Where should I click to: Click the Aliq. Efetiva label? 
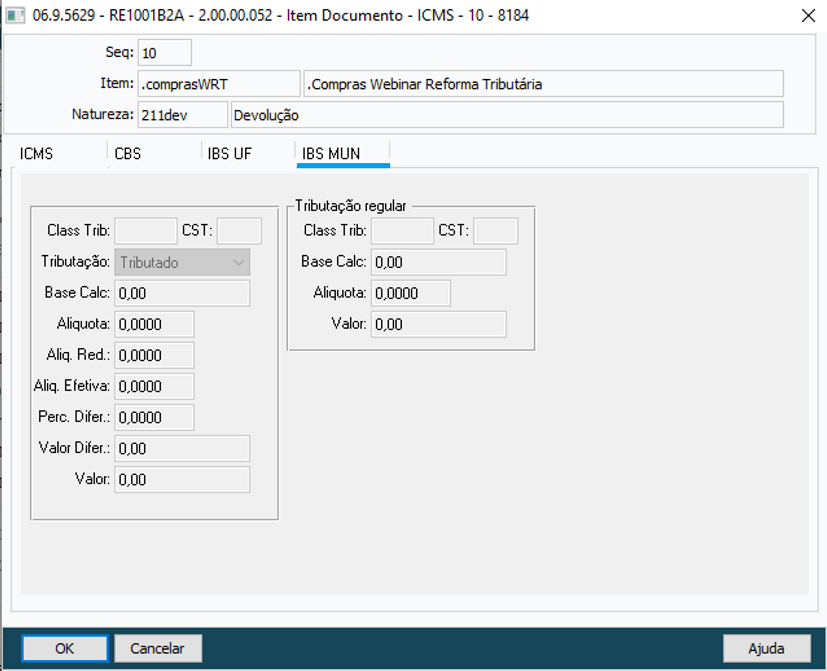point(72,386)
